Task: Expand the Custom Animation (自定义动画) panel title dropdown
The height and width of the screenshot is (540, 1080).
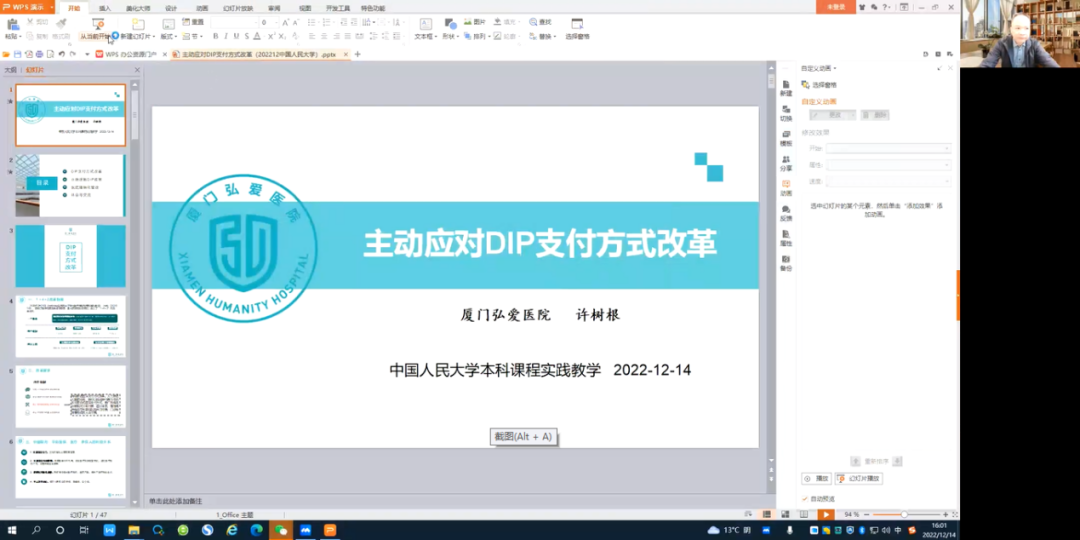Action: [x=835, y=69]
